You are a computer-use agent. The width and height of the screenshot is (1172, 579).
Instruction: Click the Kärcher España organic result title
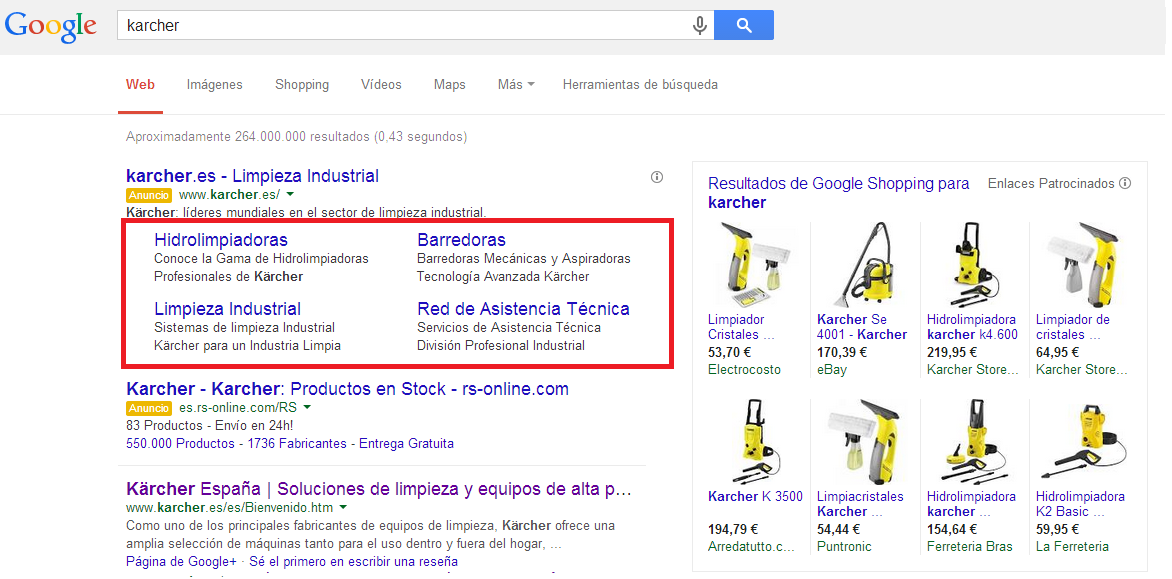point(379,489)
